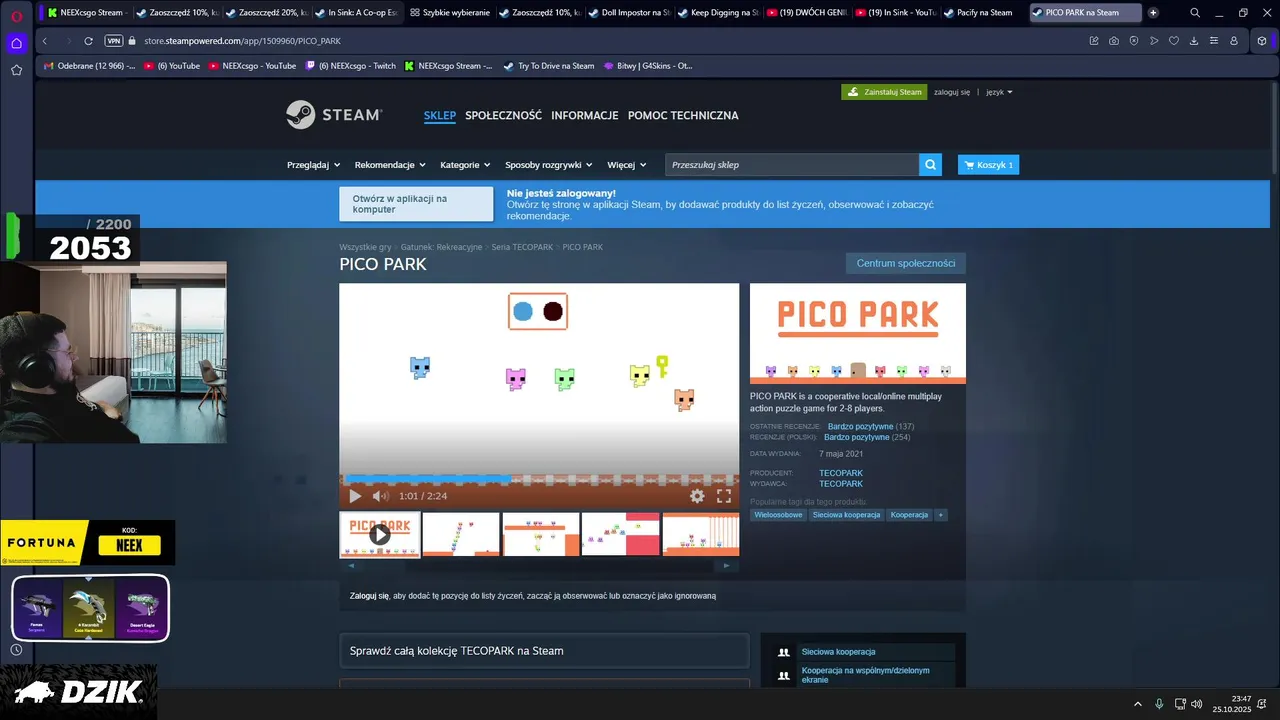
Task: Open the Try To Drive na Steam bookmark
Action: [549, 66]
